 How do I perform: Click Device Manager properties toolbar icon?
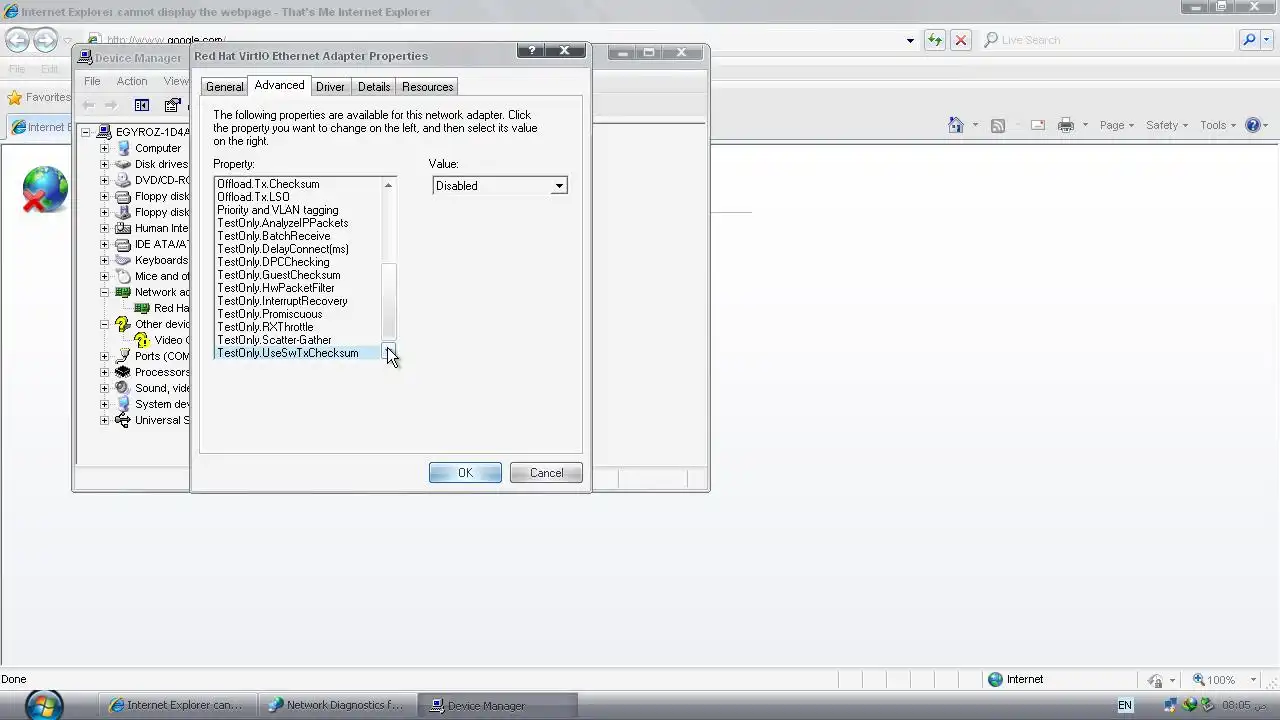pyautogui.click(x=173, y=105)
